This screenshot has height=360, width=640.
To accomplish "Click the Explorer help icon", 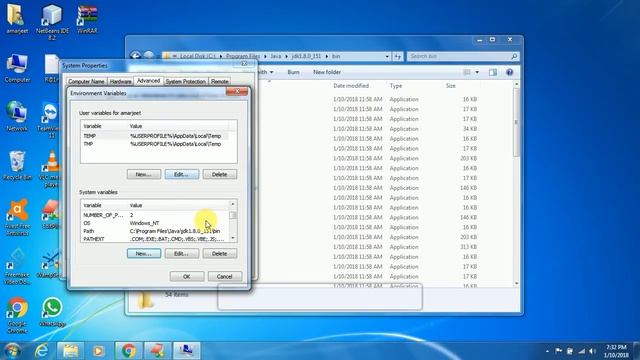I will click(509, 72).
